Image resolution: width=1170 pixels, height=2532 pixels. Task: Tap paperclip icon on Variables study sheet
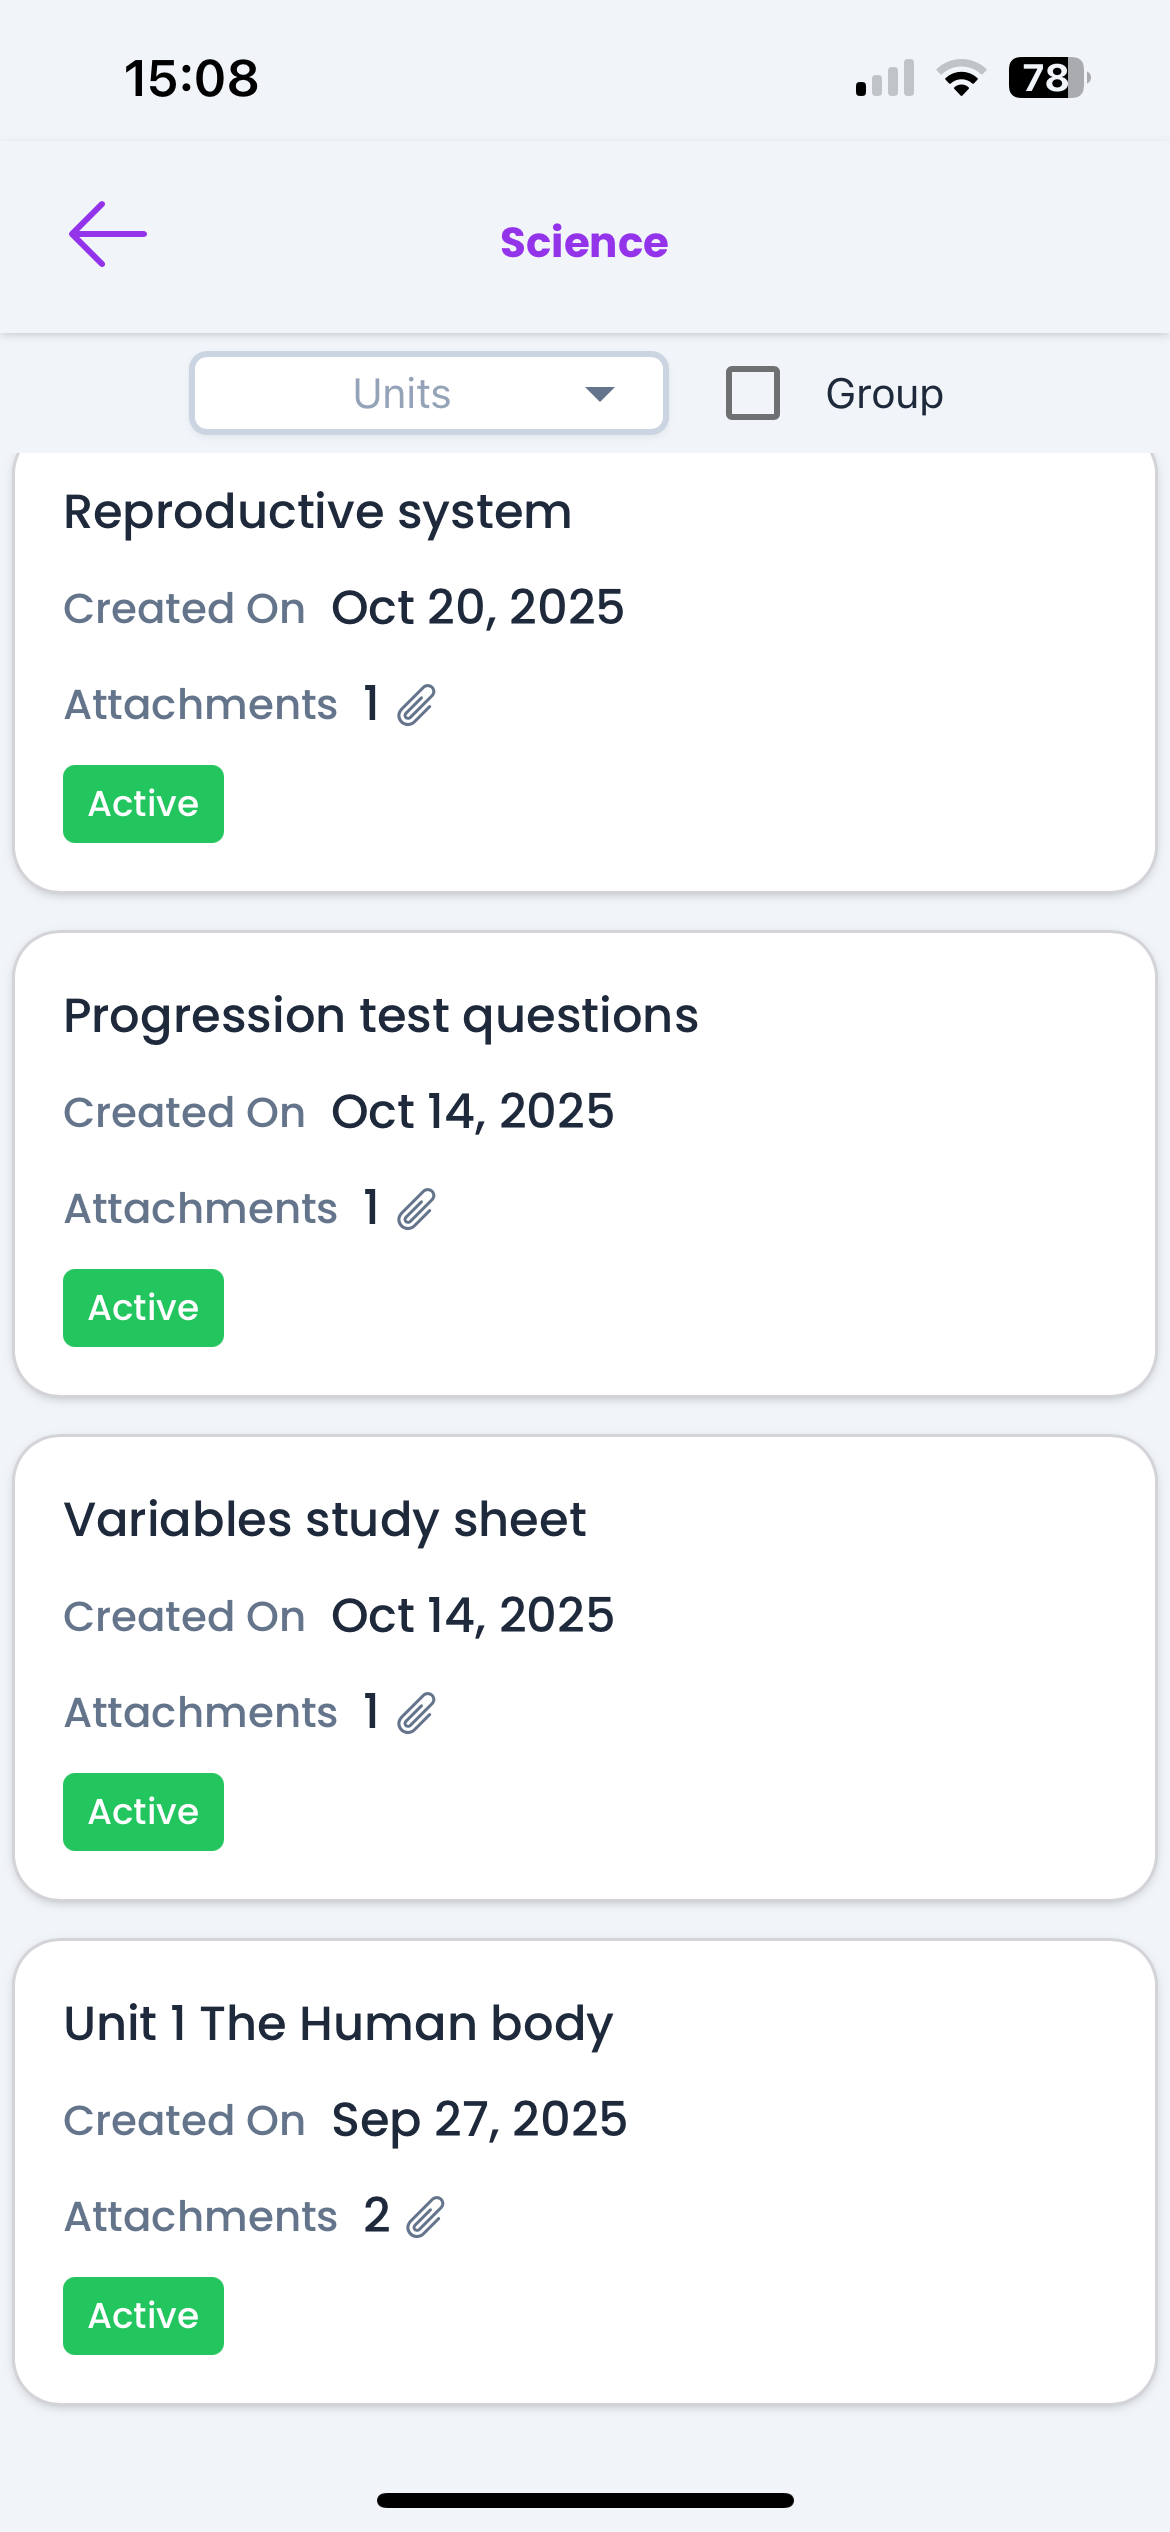coord(416,1713)
